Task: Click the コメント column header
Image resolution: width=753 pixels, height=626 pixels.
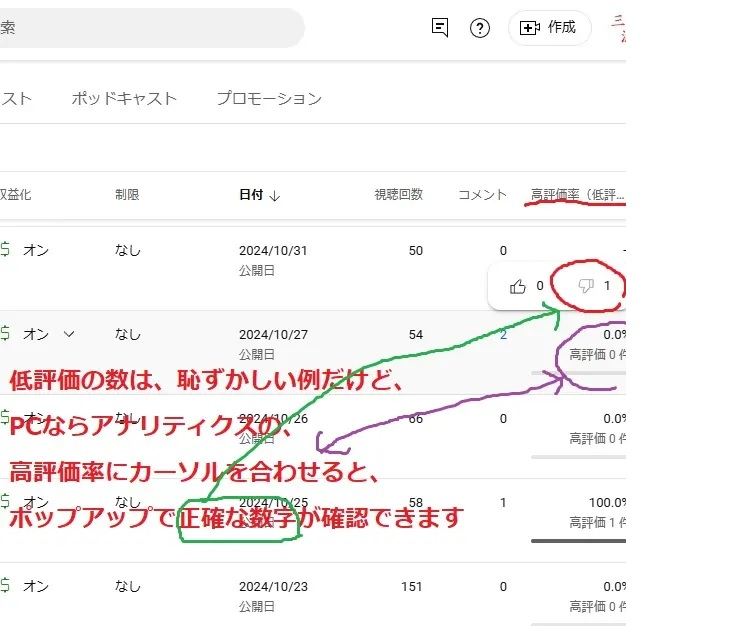Action: [483, 194]
